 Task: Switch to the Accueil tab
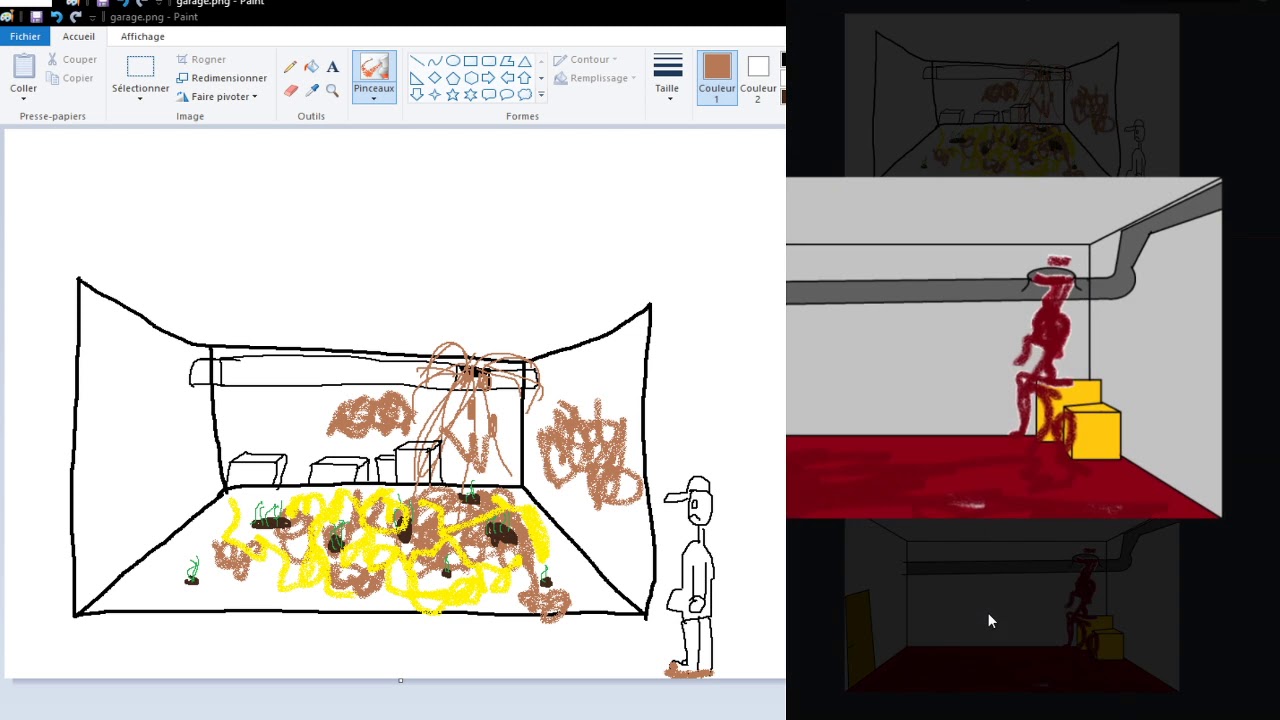pos(78,36)
